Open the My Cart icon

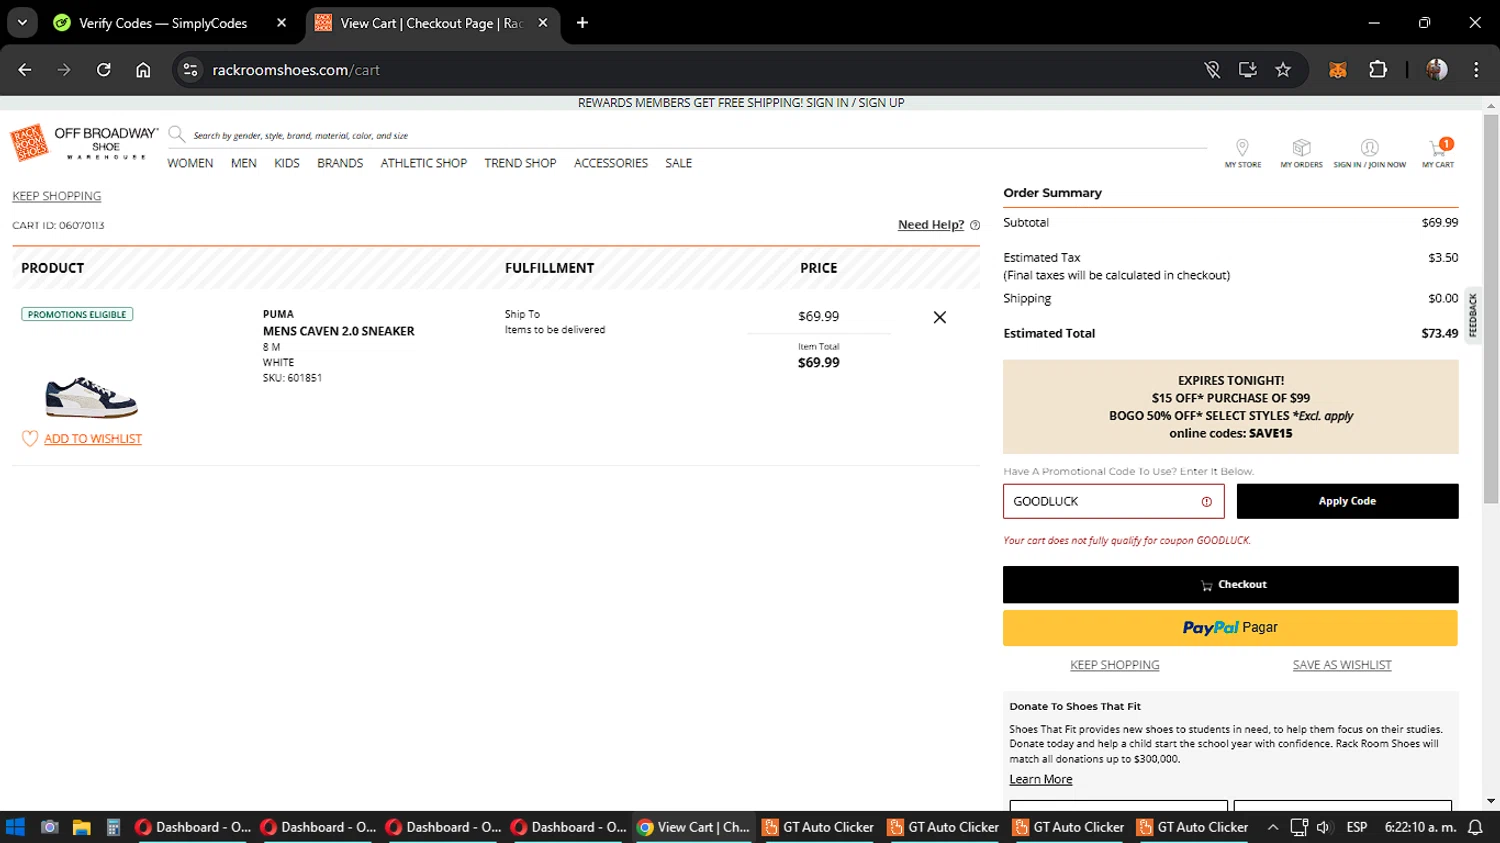pyautogui.click(x=1438, y=148)
